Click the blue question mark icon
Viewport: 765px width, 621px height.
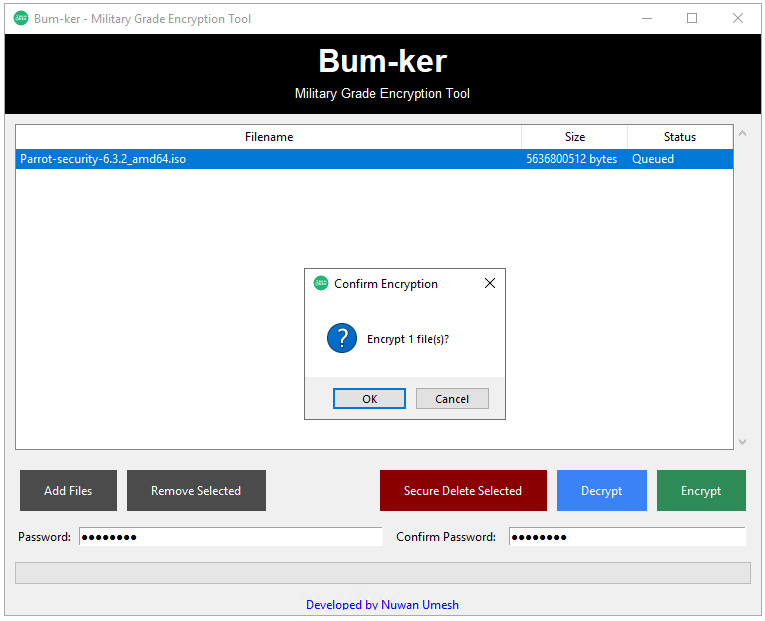[x=342, y=338]
